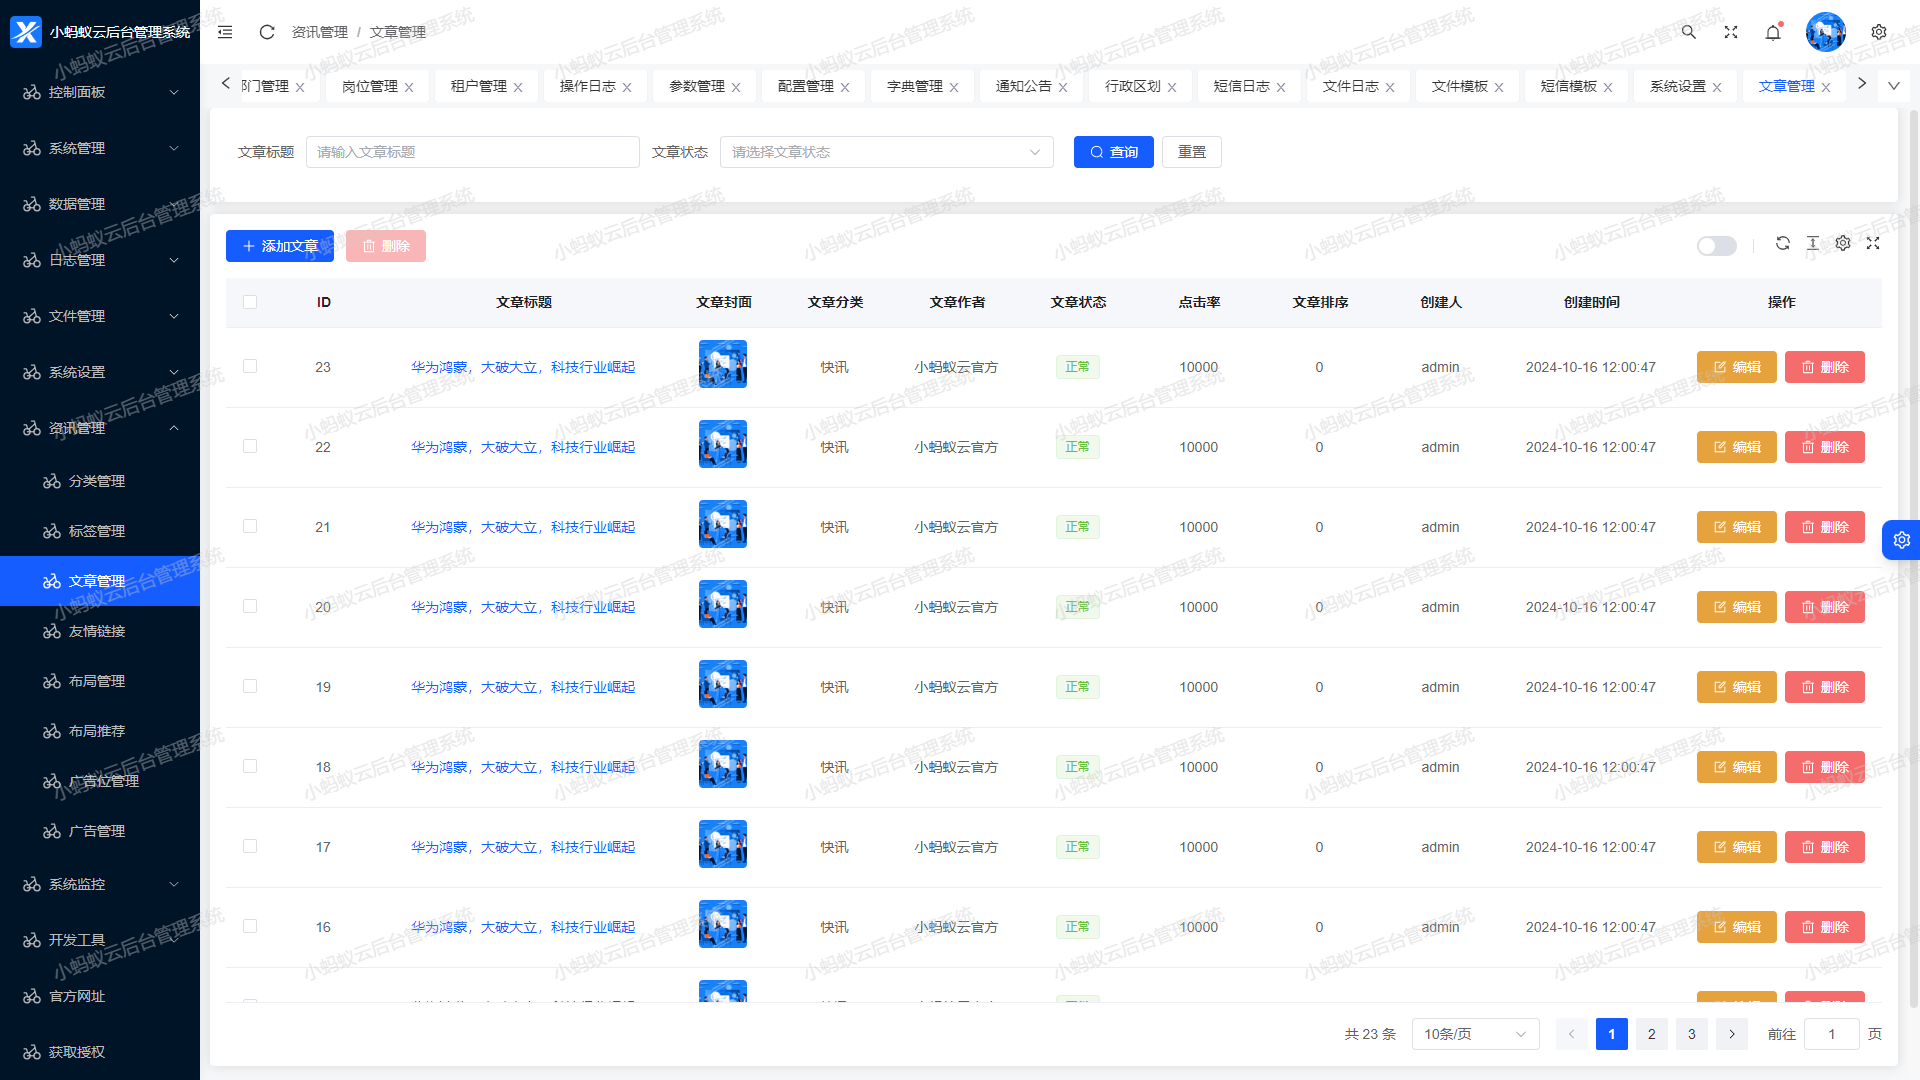Viewport: 1920px width, 1080px height.
Task: Open the 10条/页 page size dropdown
Action: tap(1475, 1034)
